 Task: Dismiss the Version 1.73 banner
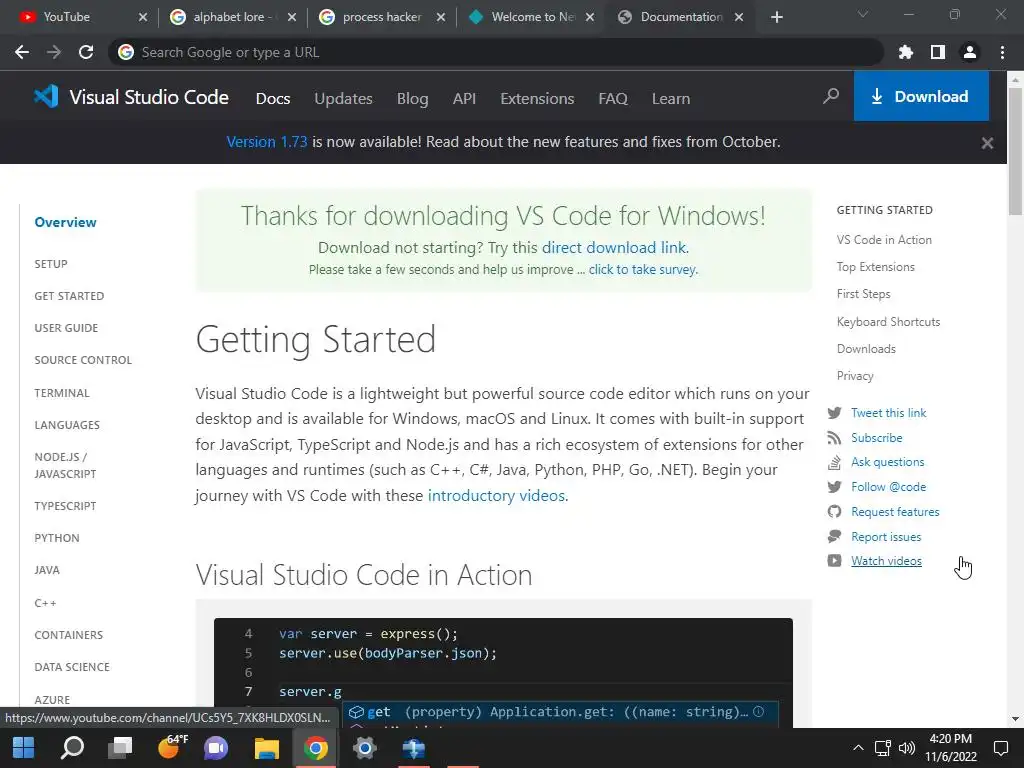tap(987, 143)
